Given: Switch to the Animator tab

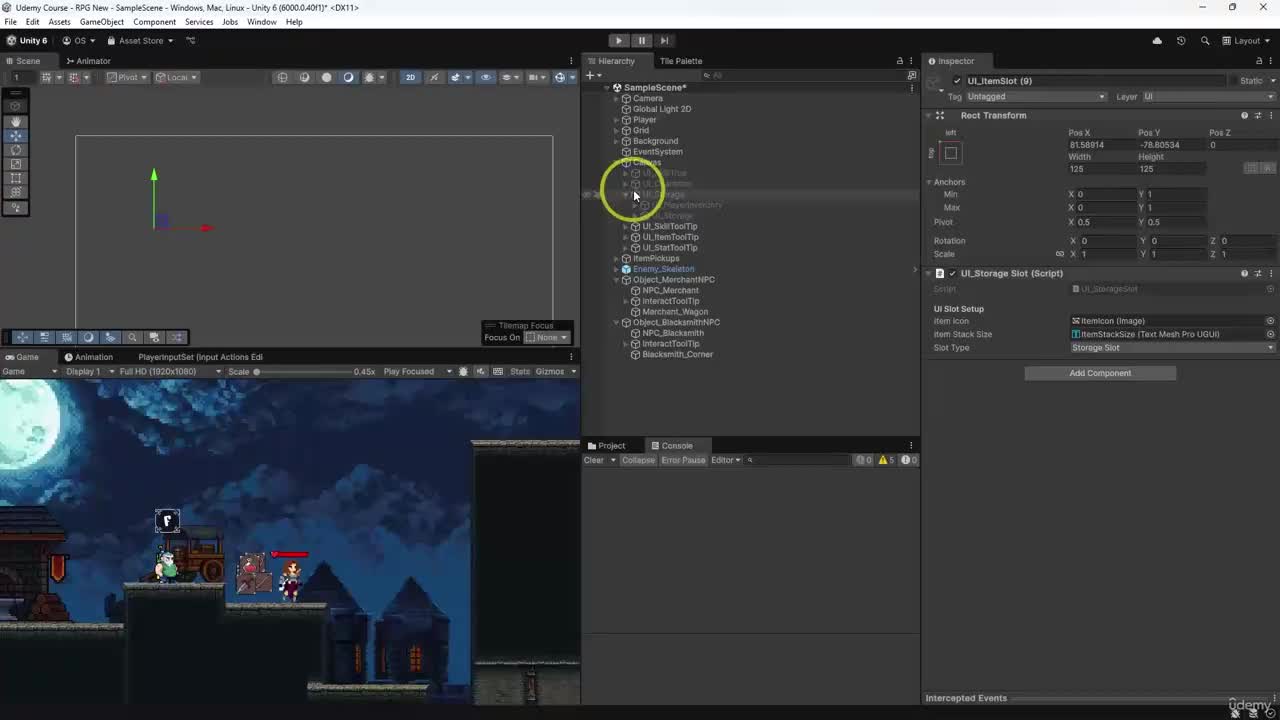Looking at the screenshot, I should [88, 61].
